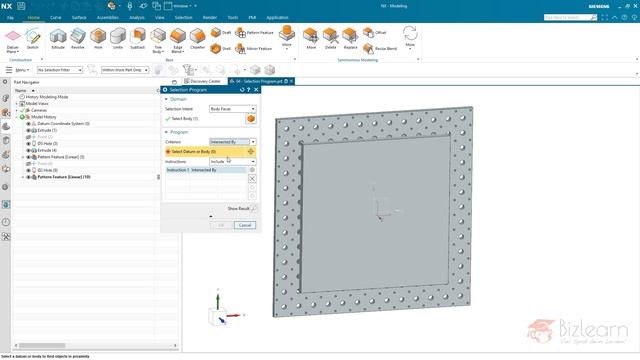
Task: Click the Hole feature icon
Action: click(98, 36)
